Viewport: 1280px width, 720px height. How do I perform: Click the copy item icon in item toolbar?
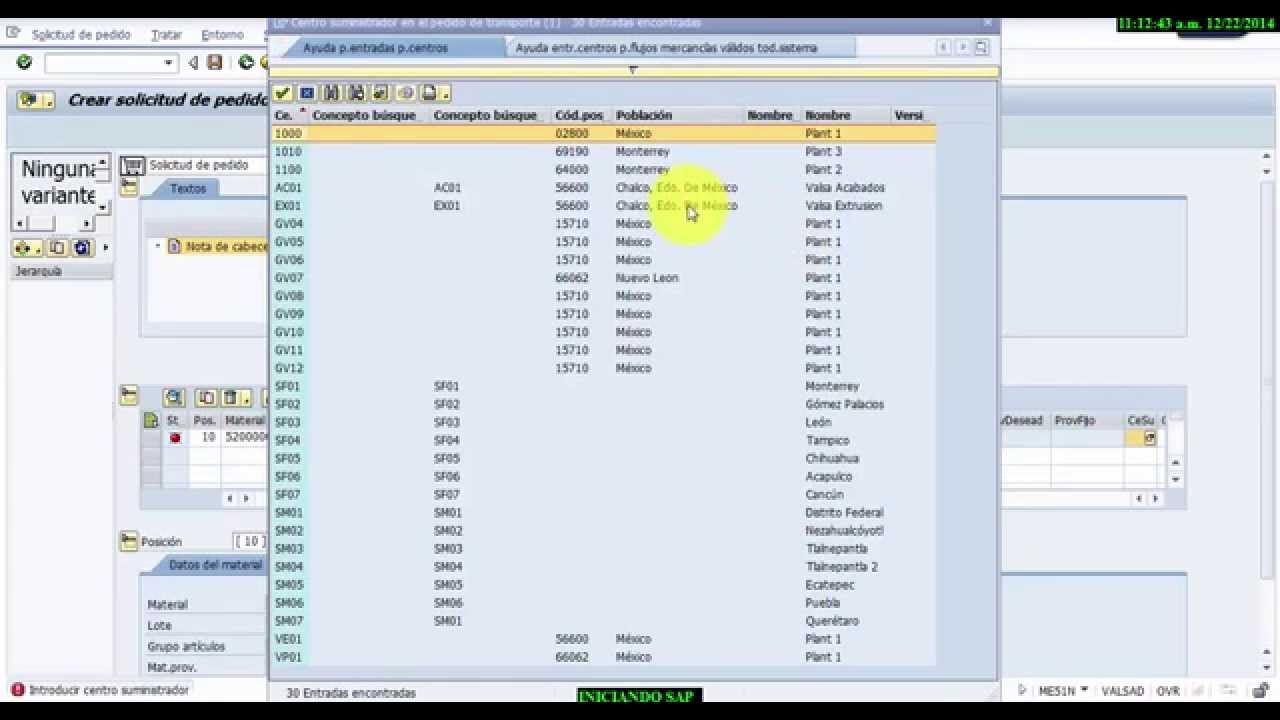pyautogui.click(x=207, y=397)
